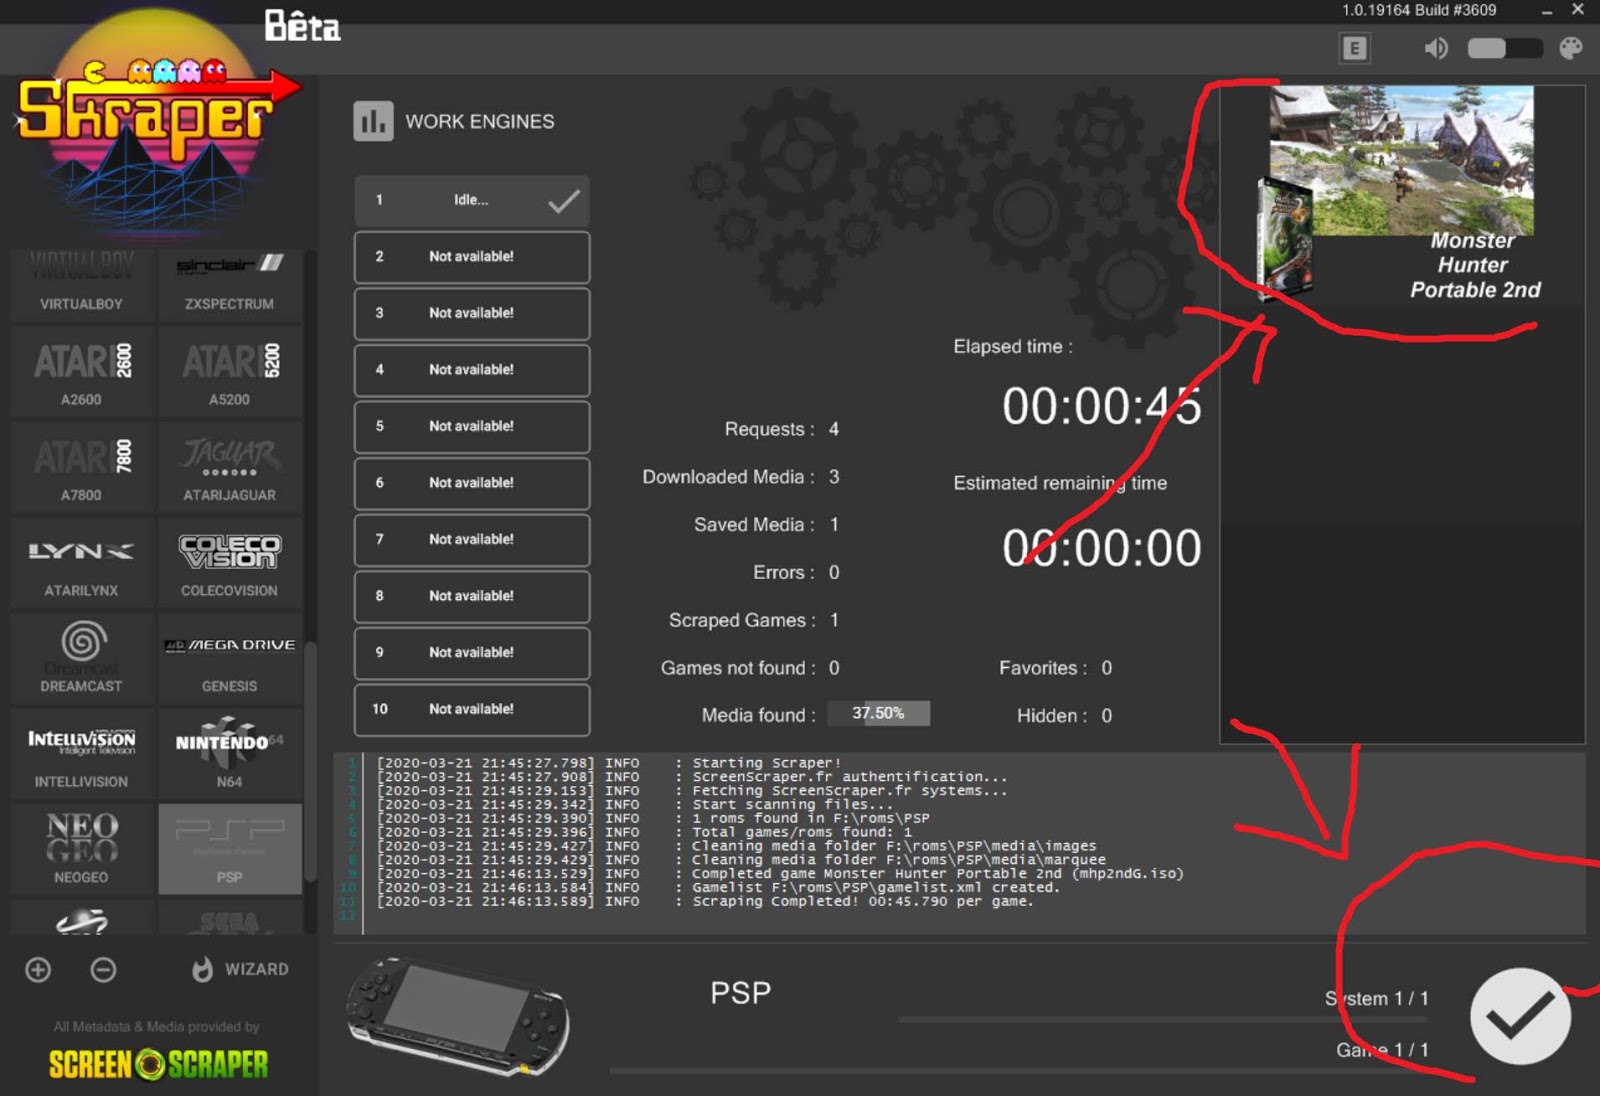The width and height of the screenshot is (1600, 1096).
Task: Click work engine 2 Not available
Action: (x=472, y=257)
